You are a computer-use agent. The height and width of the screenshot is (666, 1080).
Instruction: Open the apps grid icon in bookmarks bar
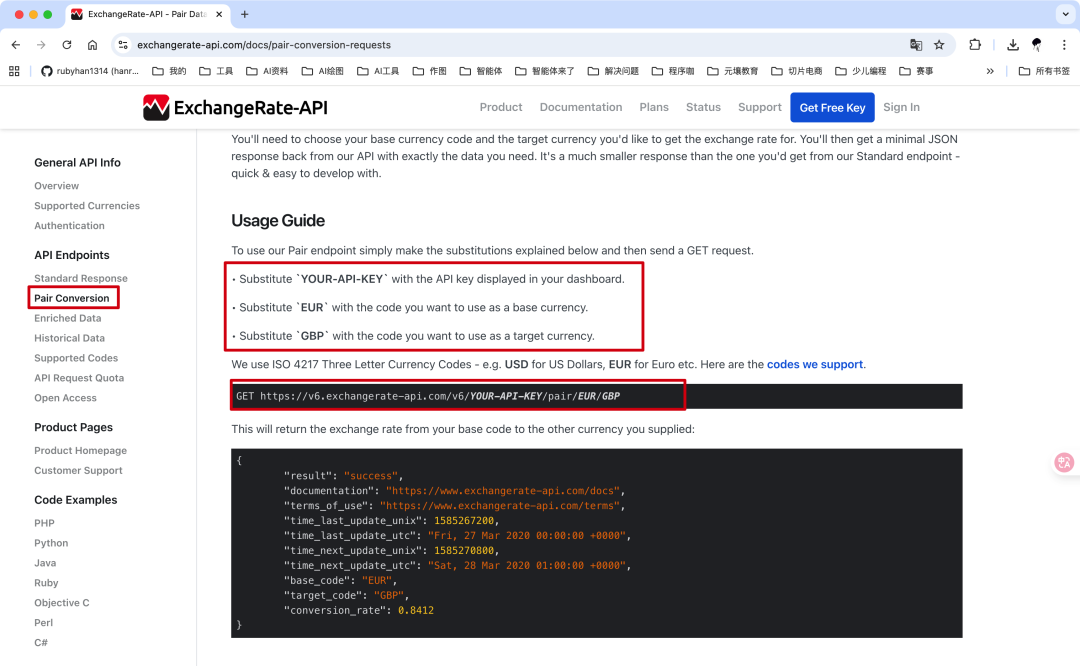[14, 71]
